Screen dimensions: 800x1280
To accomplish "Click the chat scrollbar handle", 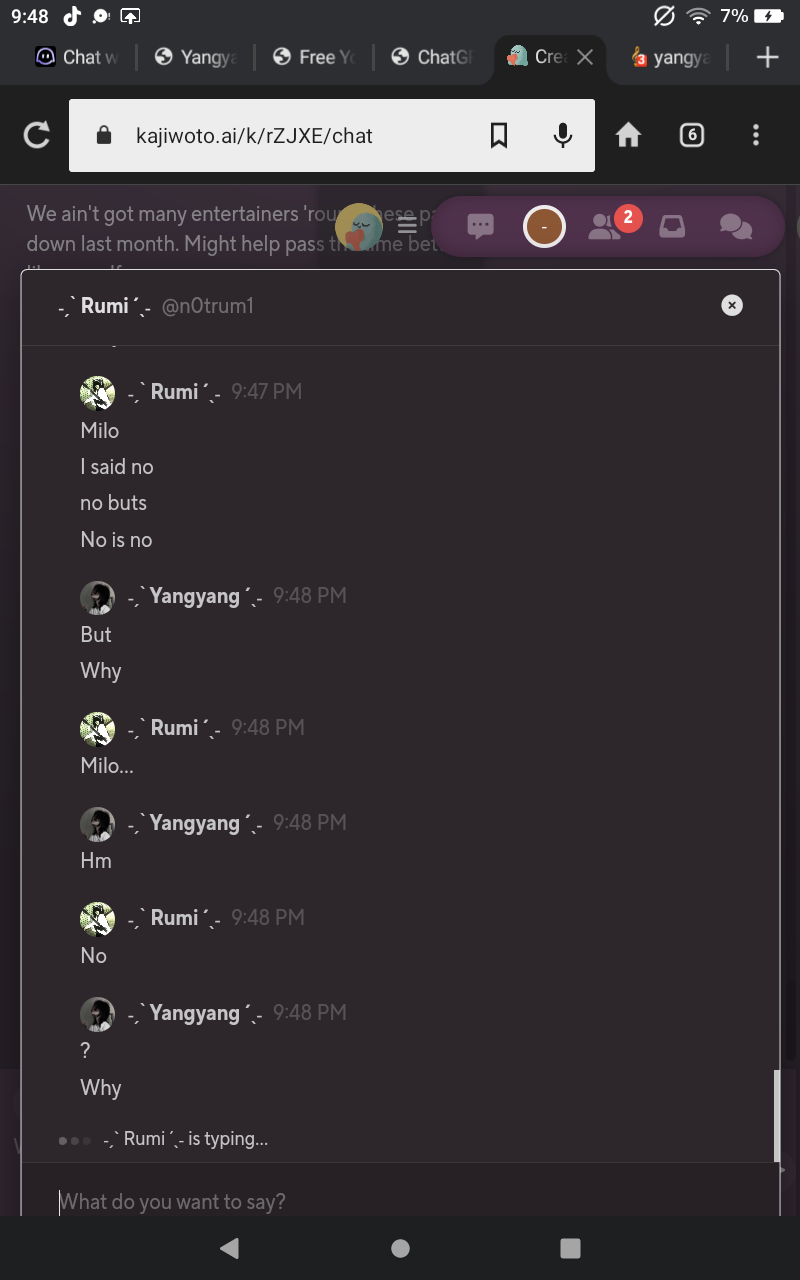I will pos(777,1115).
